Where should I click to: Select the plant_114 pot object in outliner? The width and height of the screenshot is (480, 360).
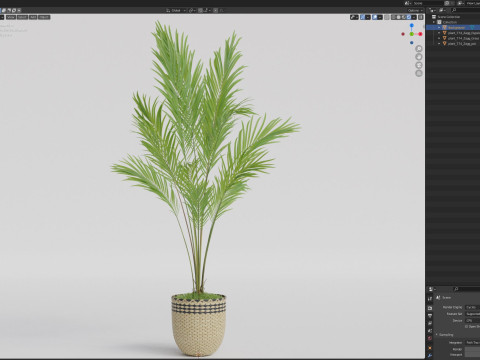(462, 43)
